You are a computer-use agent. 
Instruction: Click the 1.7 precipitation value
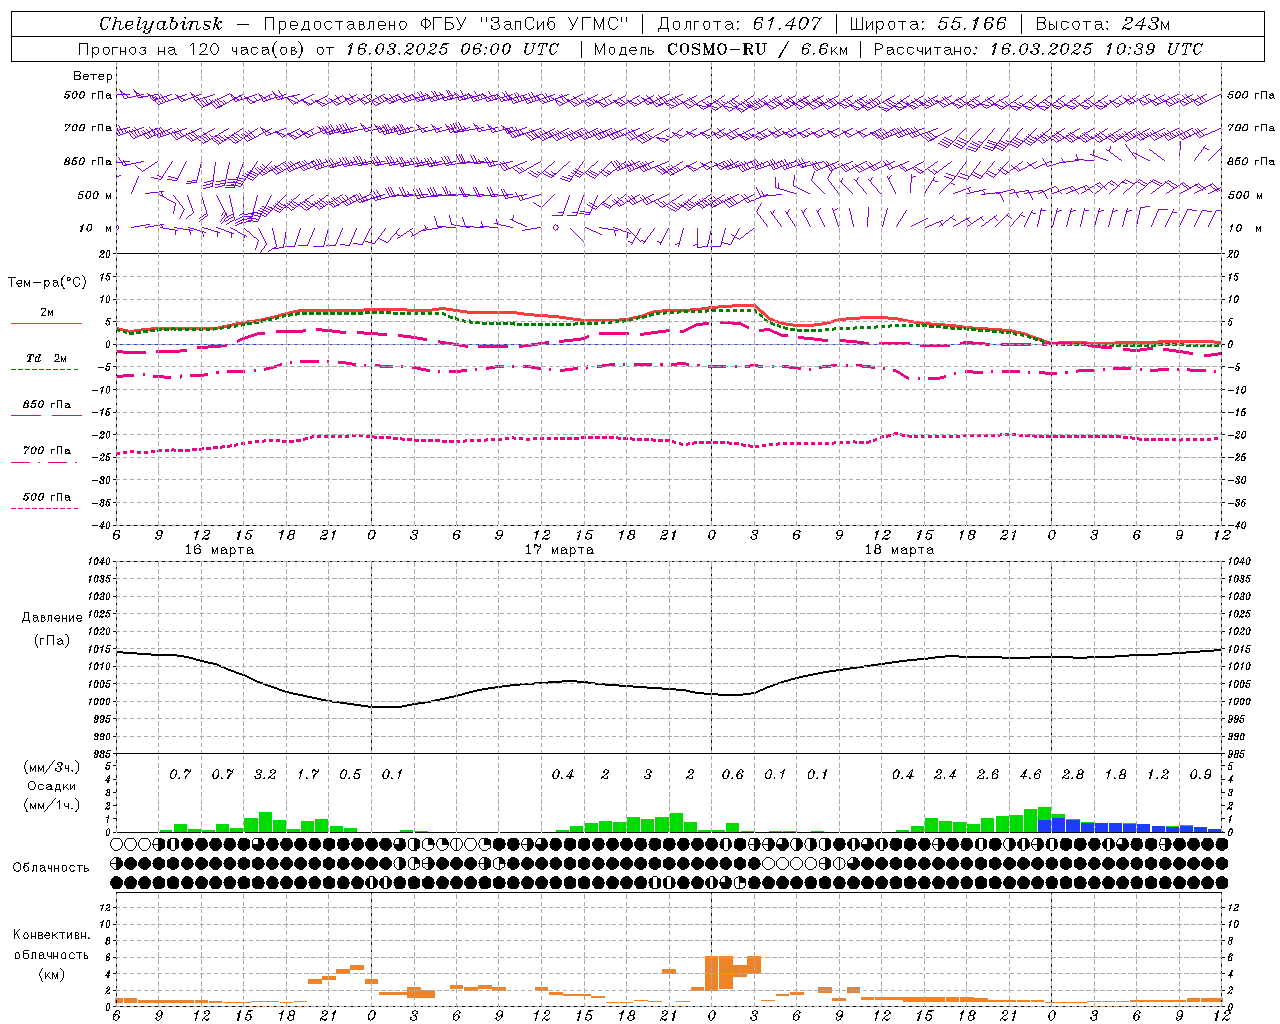click(308, 775)
